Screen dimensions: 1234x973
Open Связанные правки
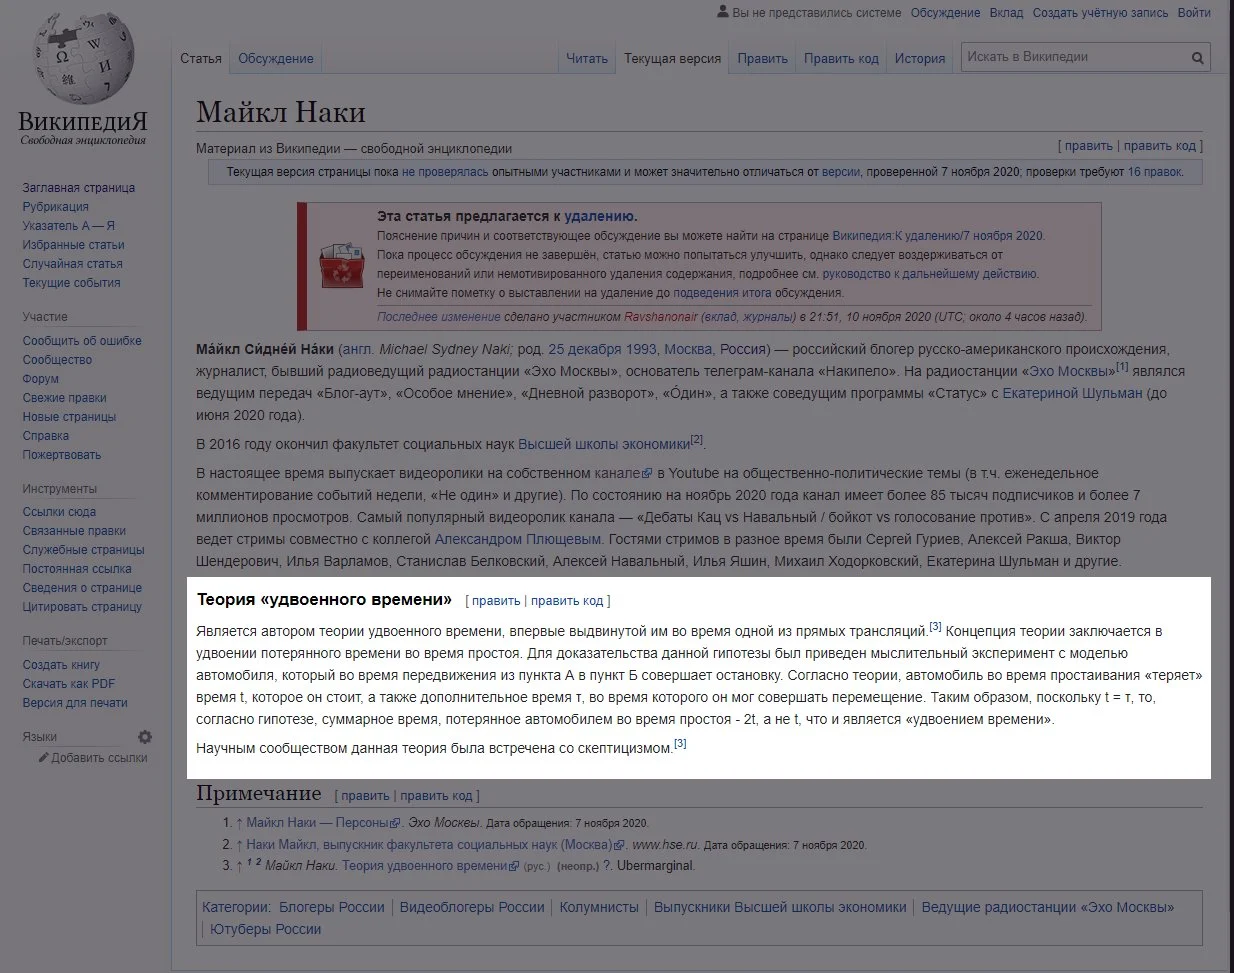coord(74,531)
